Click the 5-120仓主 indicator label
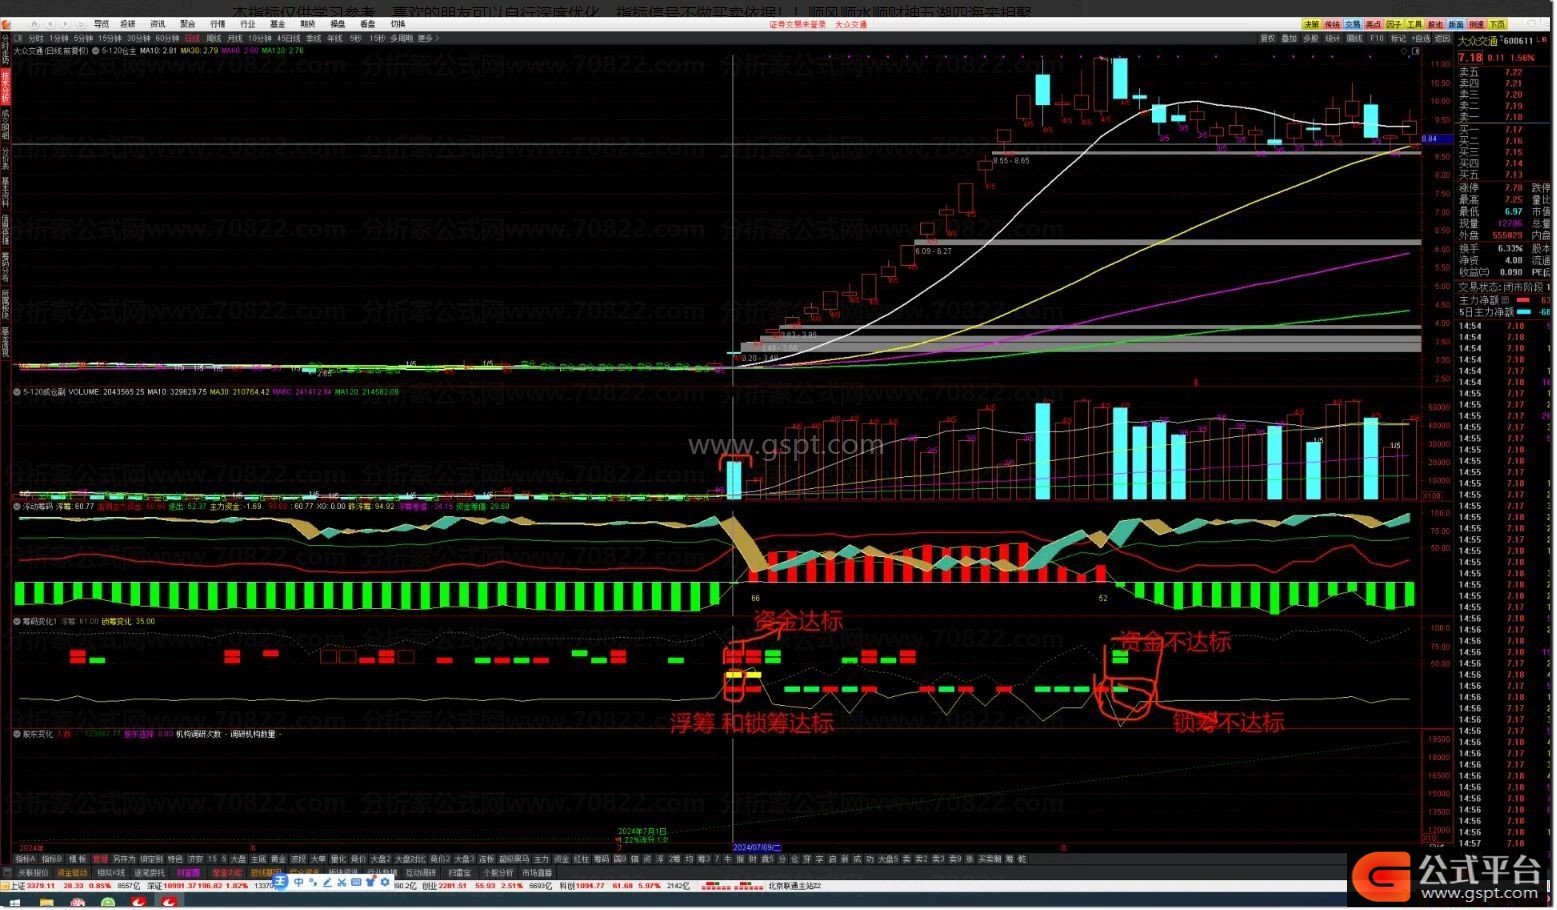This screenshot has width=1557, height=910. (x=120, y=50)
